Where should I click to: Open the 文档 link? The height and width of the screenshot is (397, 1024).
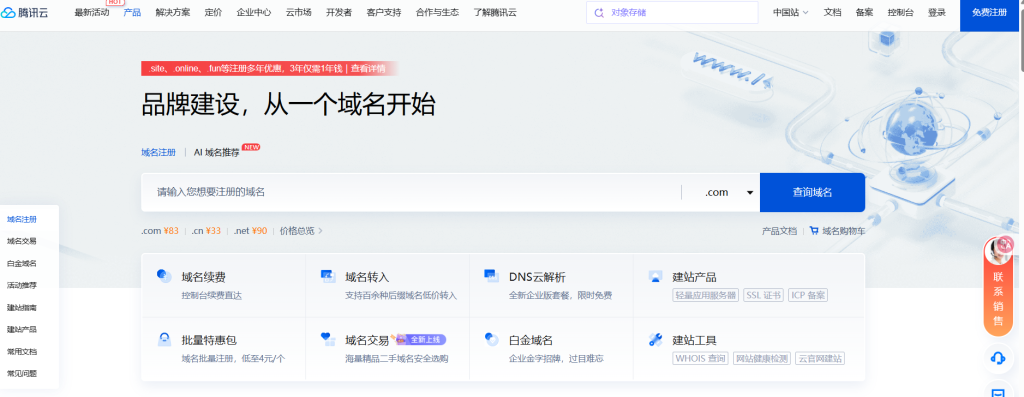832,12
